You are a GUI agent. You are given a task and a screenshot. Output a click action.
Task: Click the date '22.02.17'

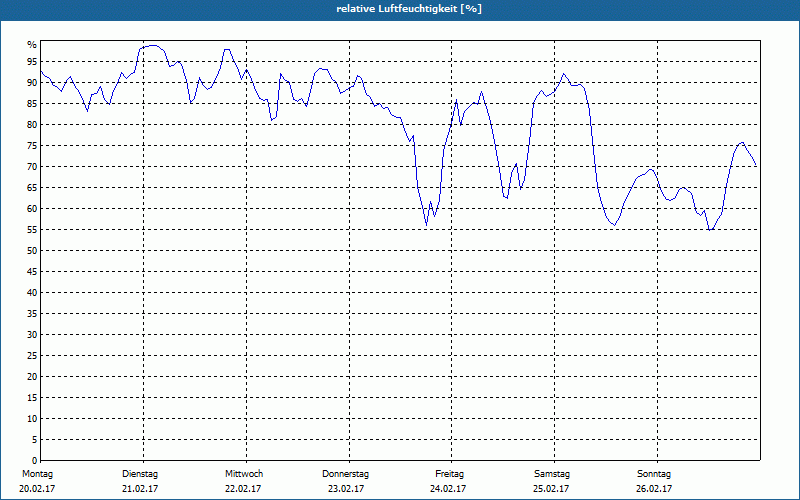243,489
